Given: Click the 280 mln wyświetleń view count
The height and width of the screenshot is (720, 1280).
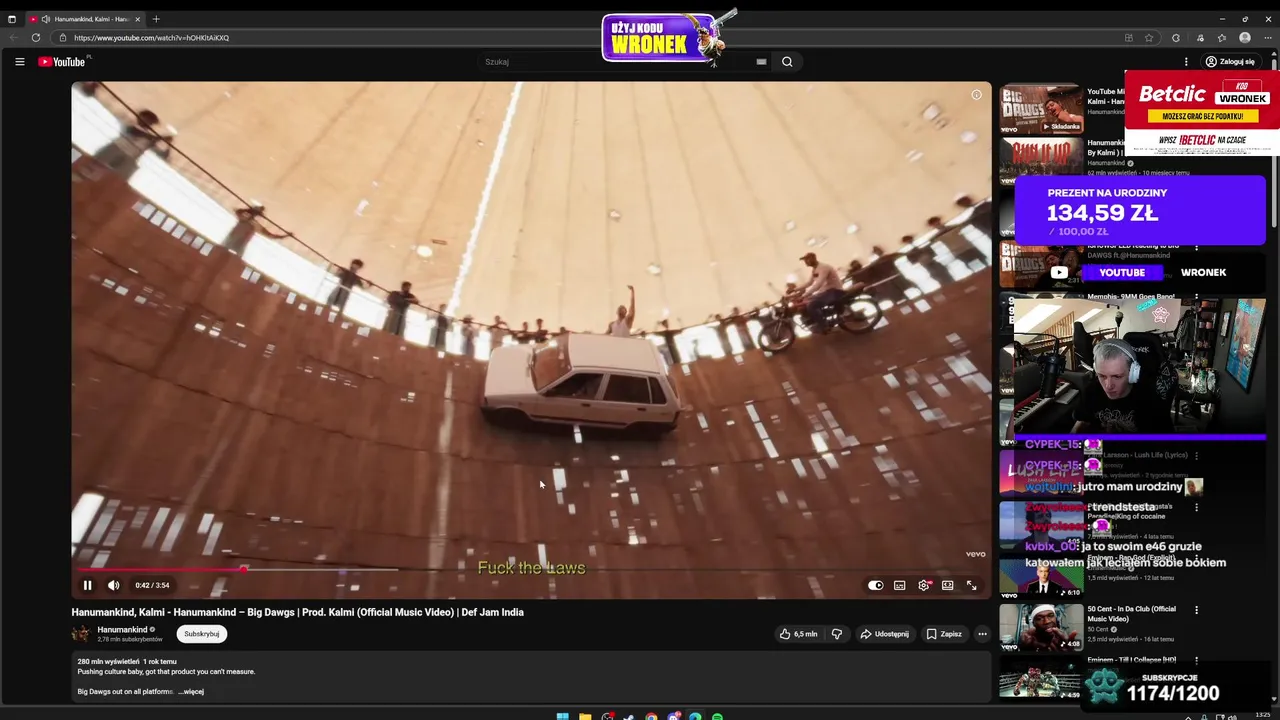Looking at the screenshot, I should pos(108,661).
